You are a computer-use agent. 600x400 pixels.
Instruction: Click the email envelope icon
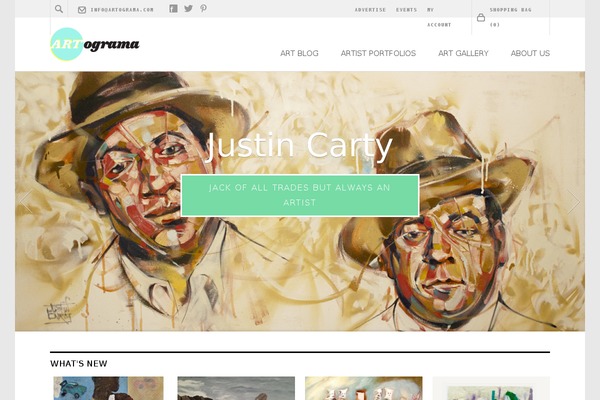(x=82, y=10)
